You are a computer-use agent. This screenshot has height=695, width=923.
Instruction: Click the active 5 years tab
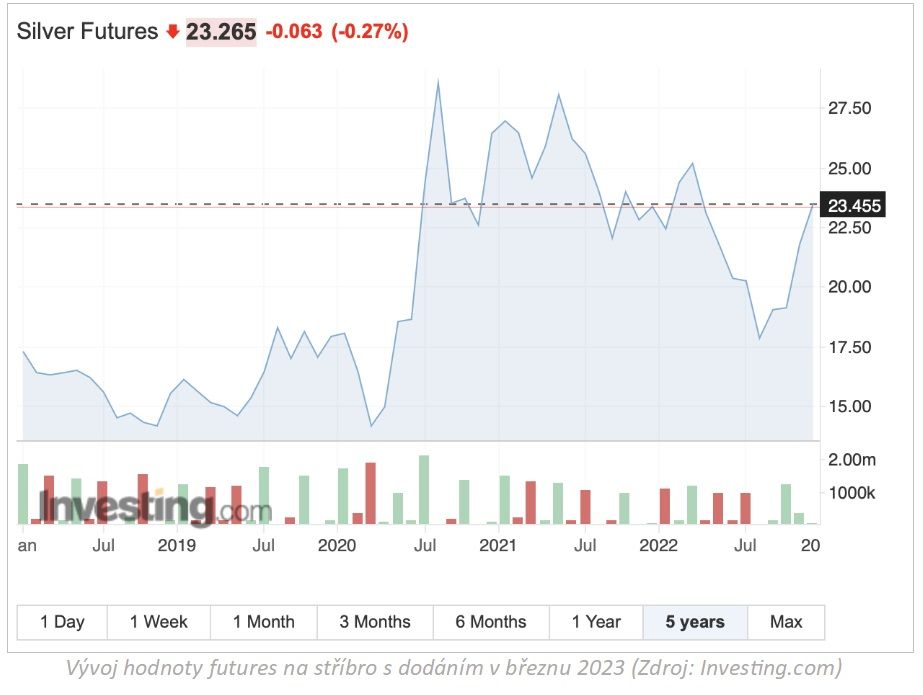tap(695, 622)
